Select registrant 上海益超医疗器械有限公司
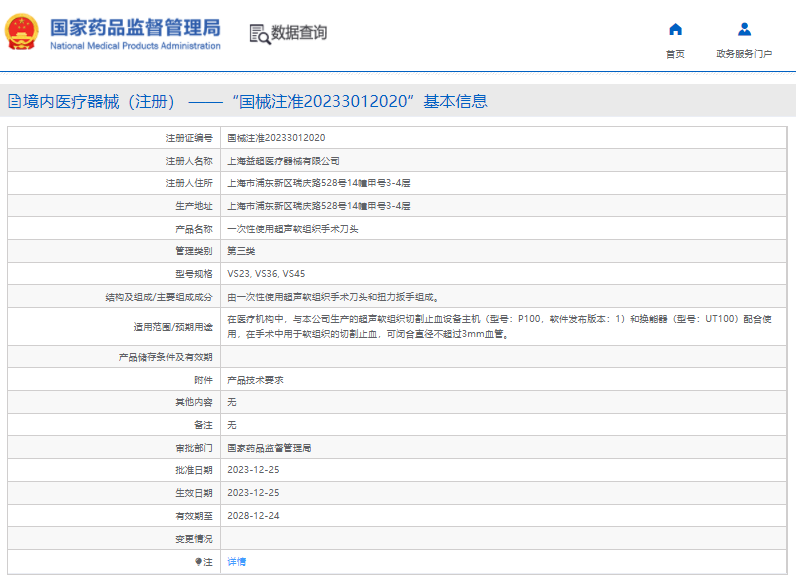This screenshot has width=796, height=581. [283, 161]
